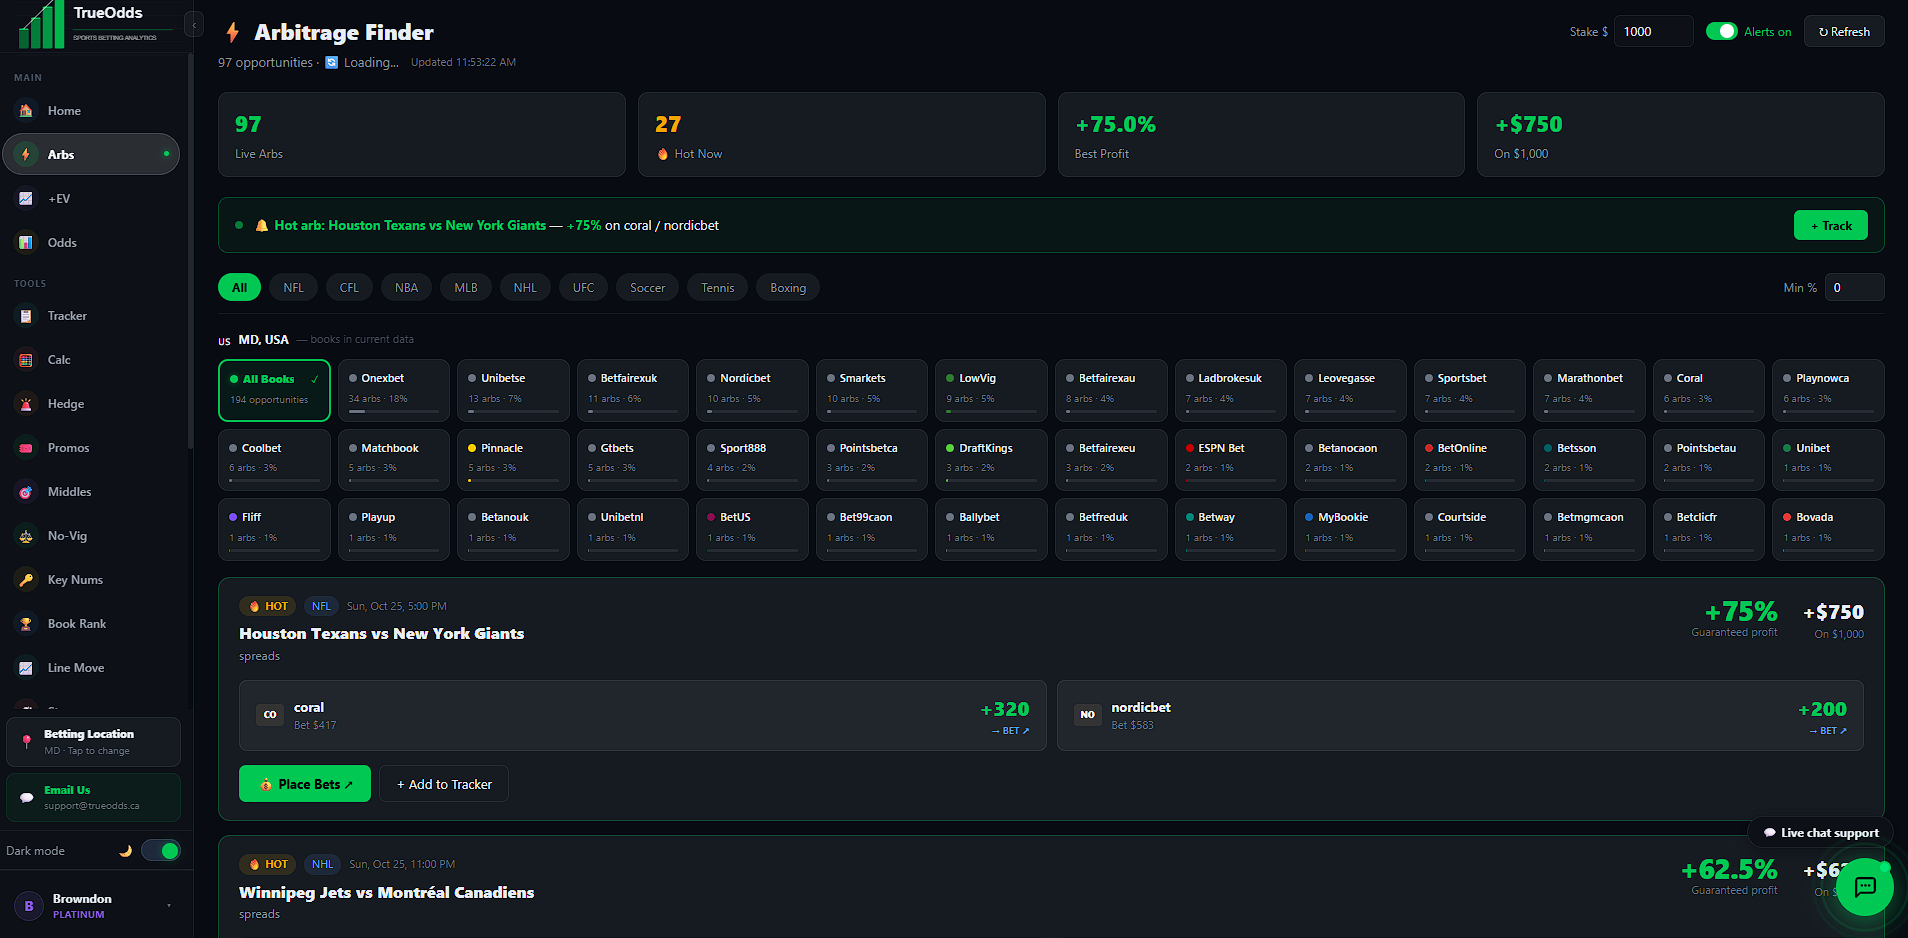
Task: Open the +EV chart icon
Action: 26,199
